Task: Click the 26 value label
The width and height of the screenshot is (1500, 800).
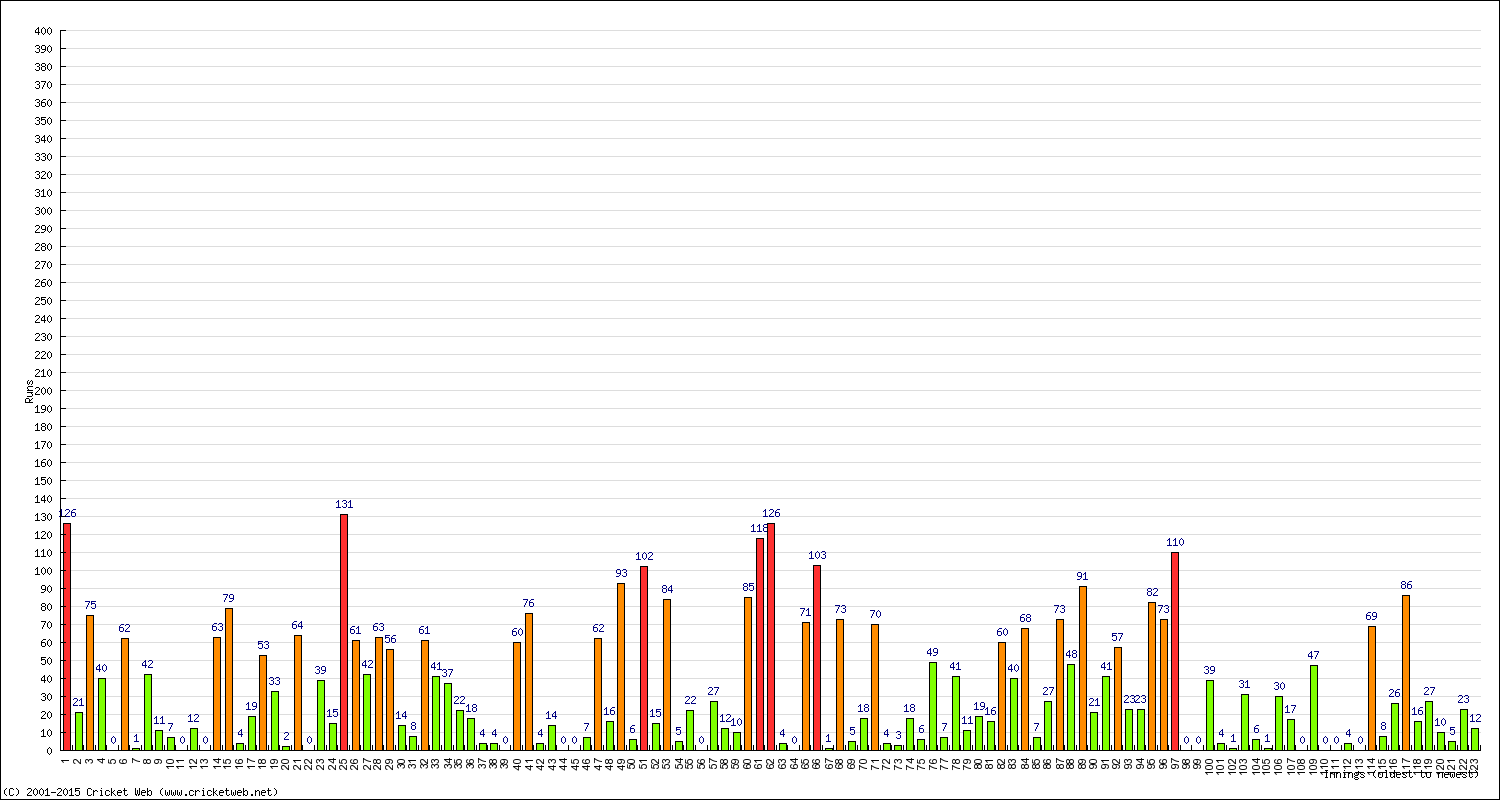Action: point(1394,694)
